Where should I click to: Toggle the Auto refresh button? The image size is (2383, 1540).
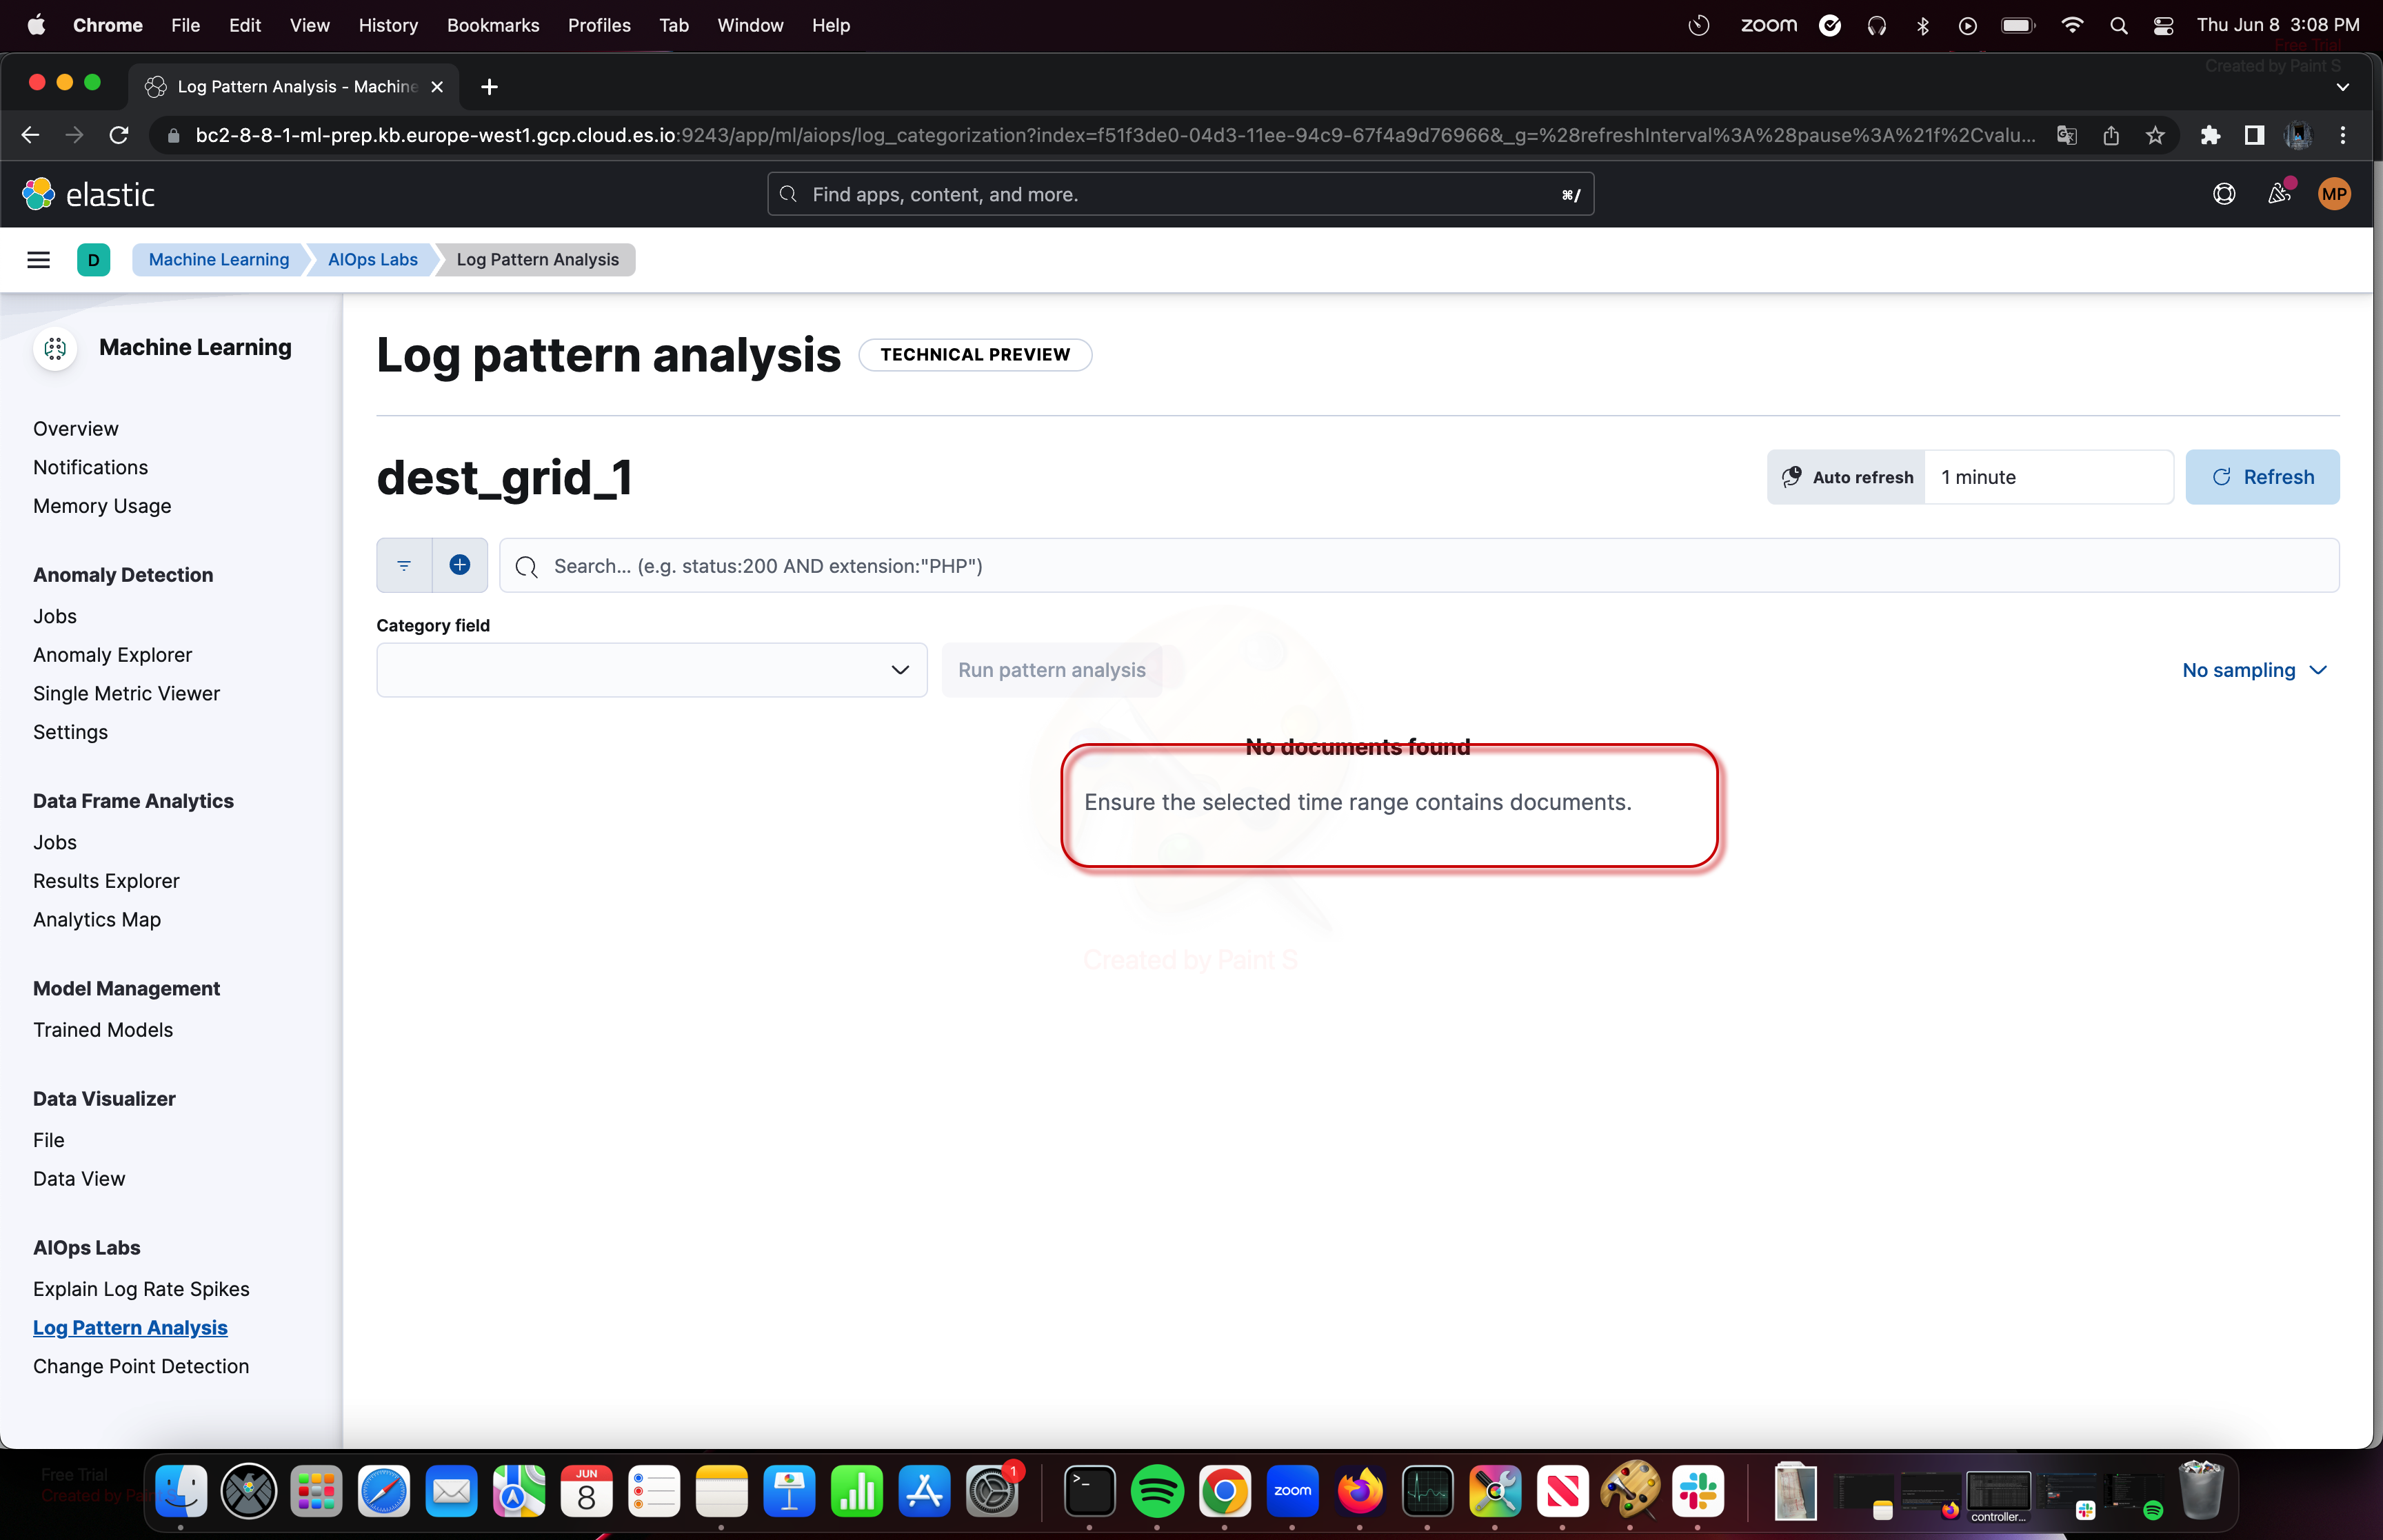click(x=1846, y=477)
